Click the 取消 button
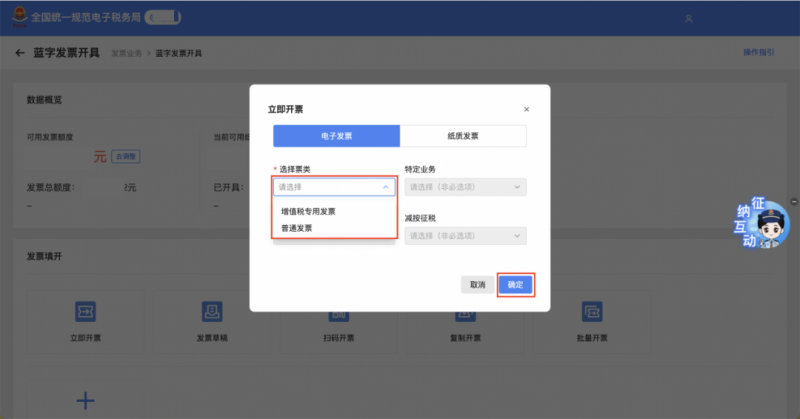 (477, 285)
